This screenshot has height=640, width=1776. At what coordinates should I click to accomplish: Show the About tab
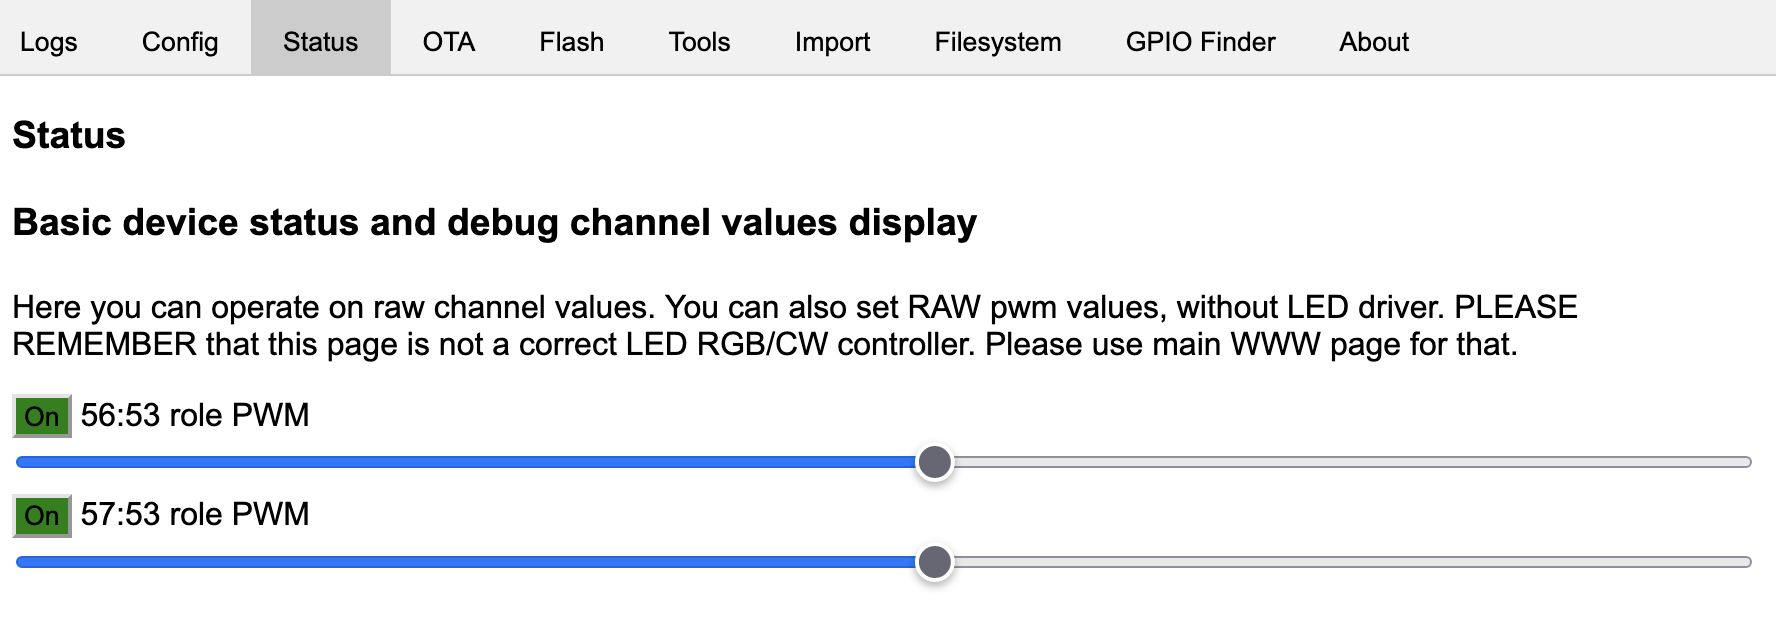[x=1374, y=41]
